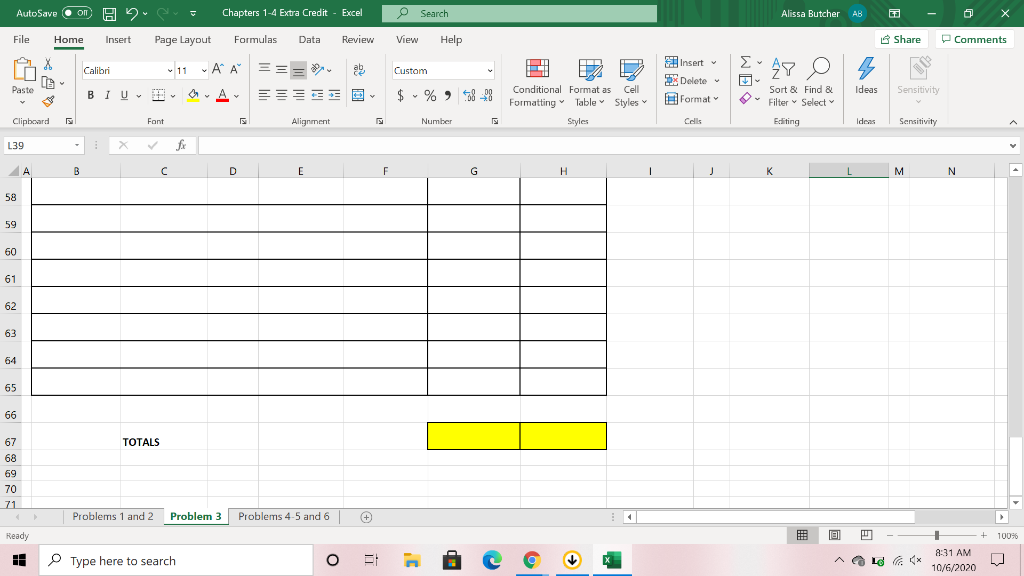Select the Review tab
Image resolution: width=1024 pixels, height=576 pixels.
pyautogui.click(x=358, y=39)
